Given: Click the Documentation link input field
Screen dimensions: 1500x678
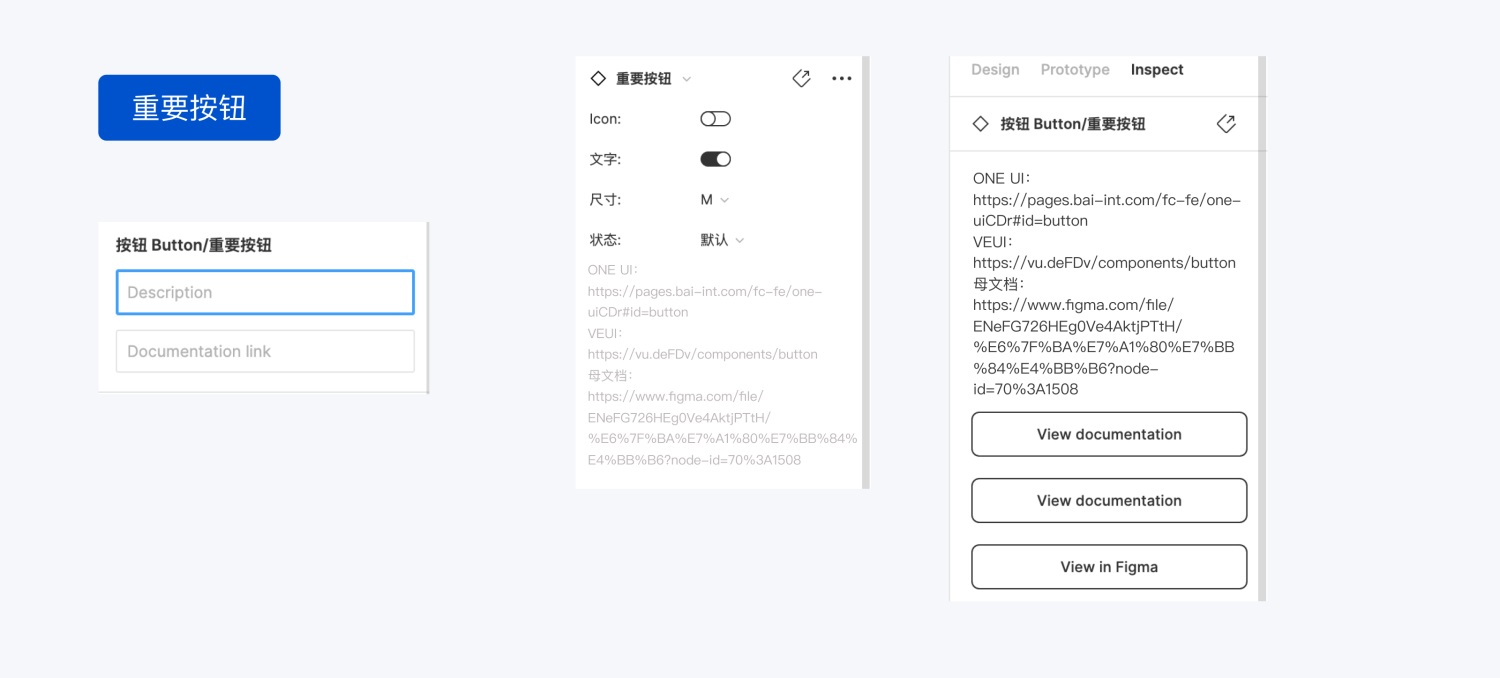Looking at the screenshot, I should coord(265,351).
